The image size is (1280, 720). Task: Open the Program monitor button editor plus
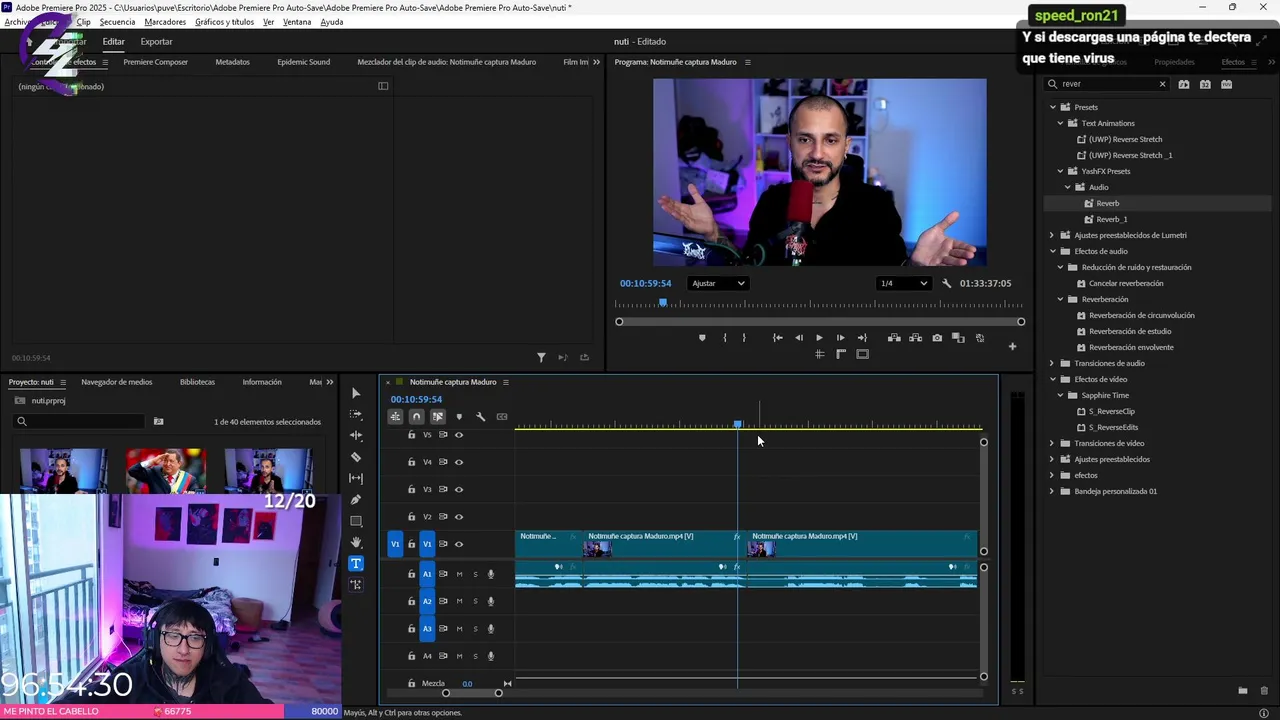pos(1012,347)
